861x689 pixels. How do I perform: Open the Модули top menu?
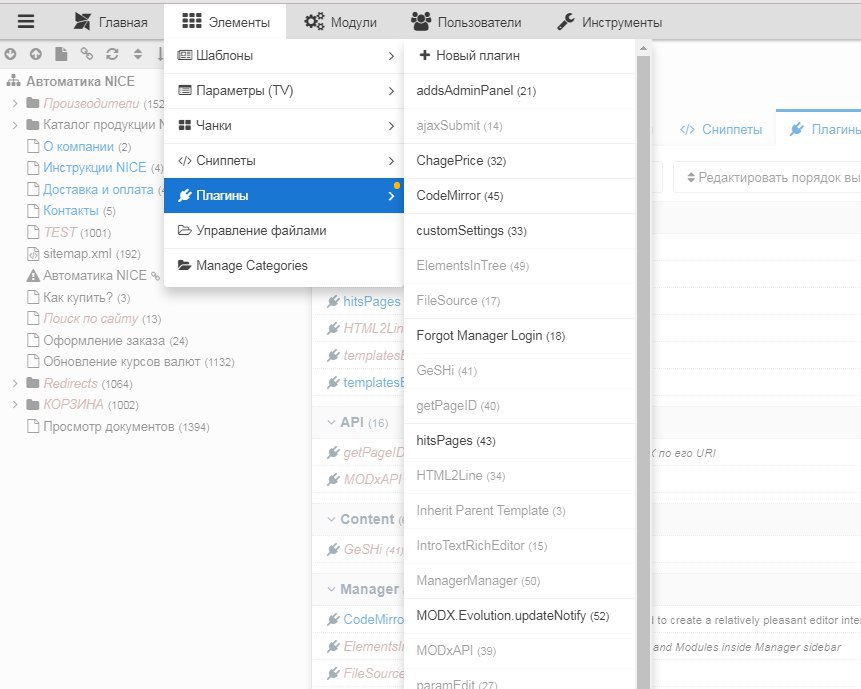click(x=340, y=22)
